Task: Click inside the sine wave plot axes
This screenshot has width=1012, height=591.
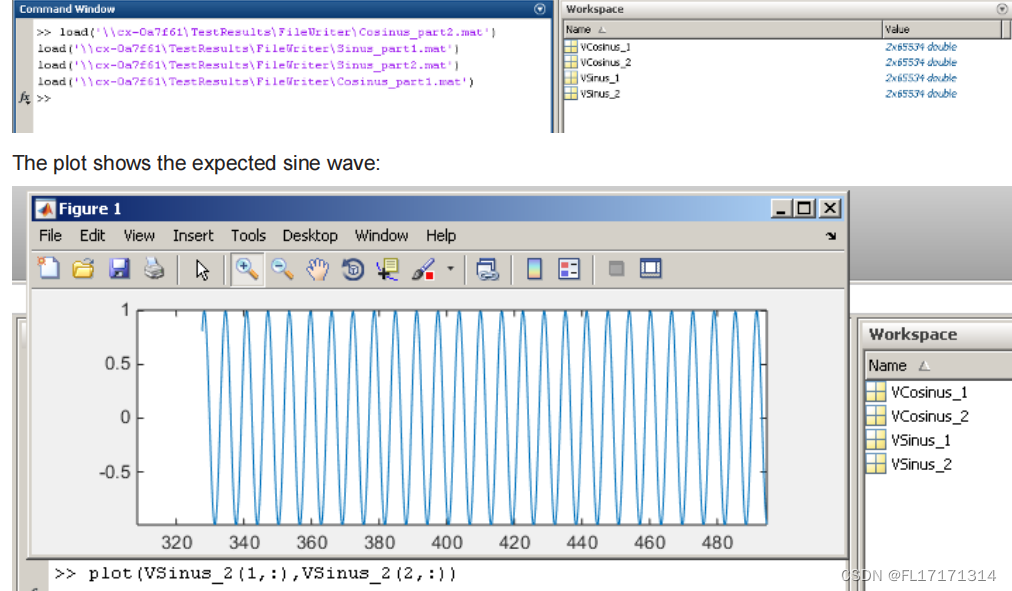Action: pyautogui.click(x=452, y=417)
